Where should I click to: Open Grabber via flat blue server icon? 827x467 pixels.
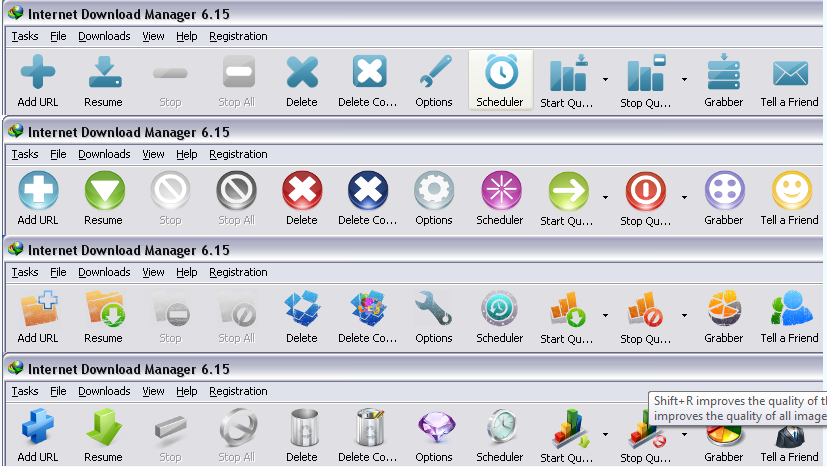[x=724, y=72]
